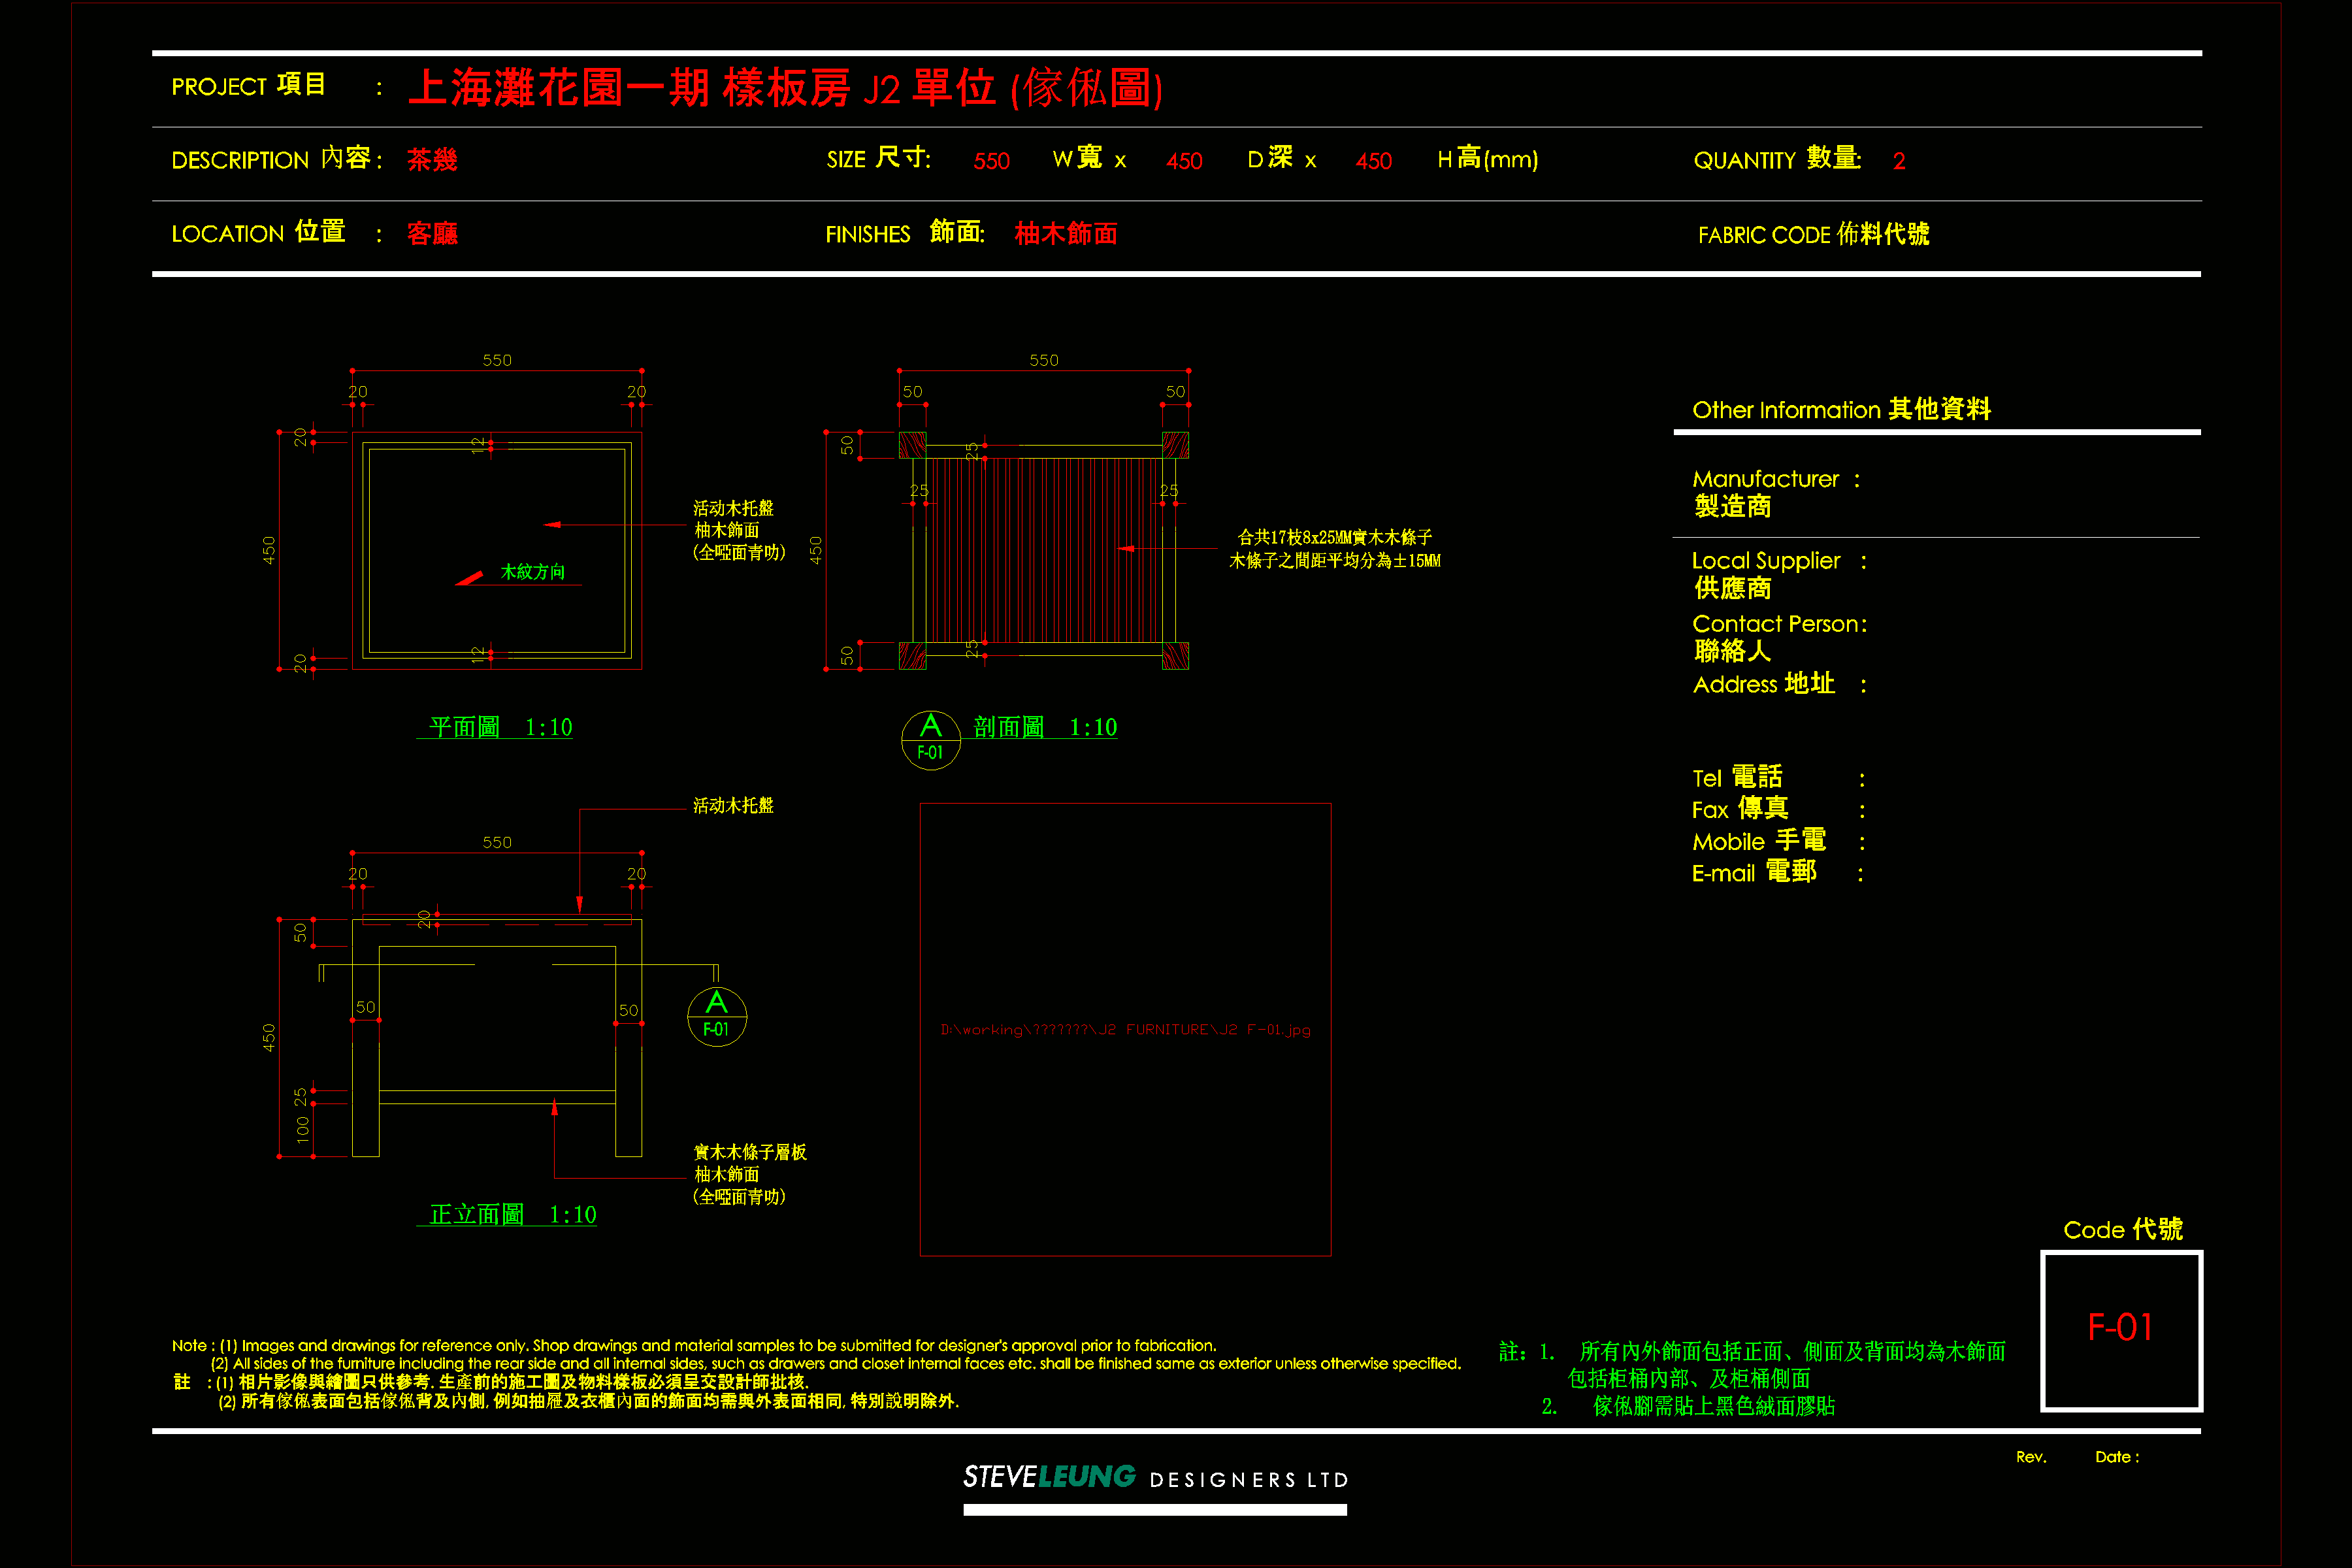Select the Rev. field label
This screenshot has height=1568, width=2352.
tap(2031, 1457)
